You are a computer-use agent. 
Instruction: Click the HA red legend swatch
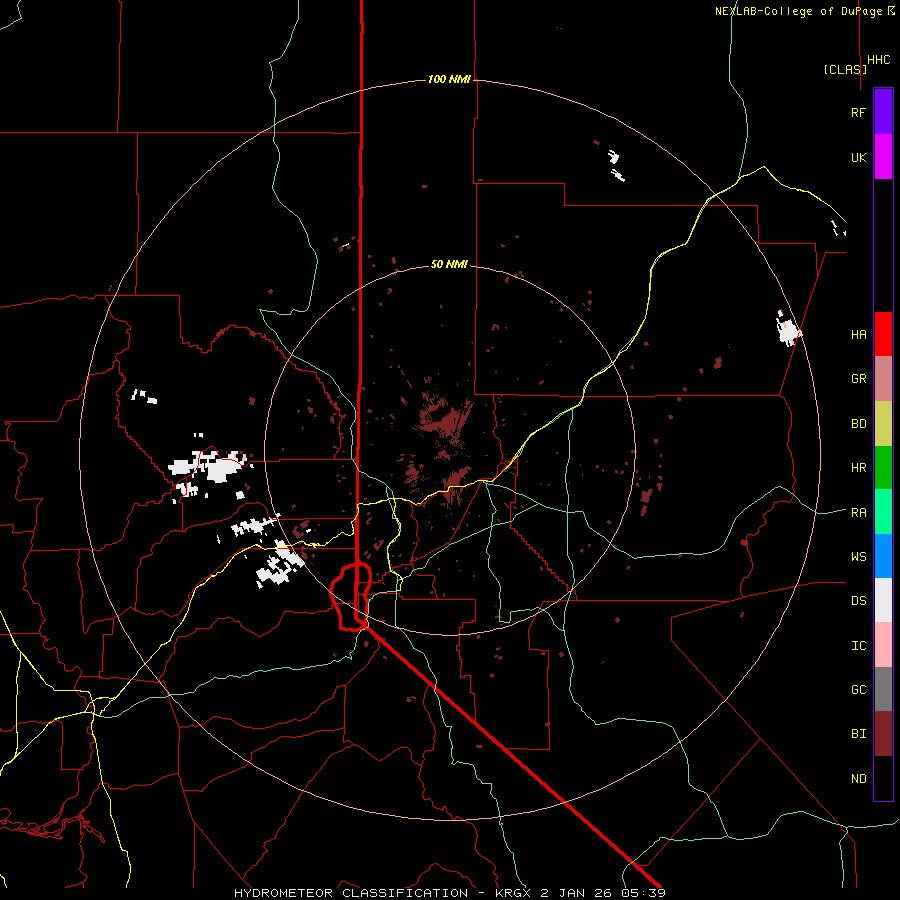[x=883, y=334]
